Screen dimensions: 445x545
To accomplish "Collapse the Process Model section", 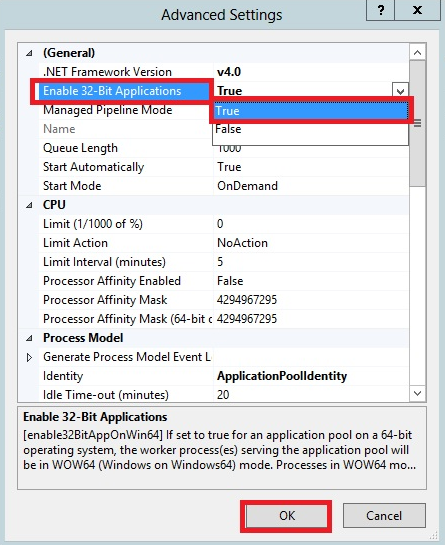I will click(29, 338).
